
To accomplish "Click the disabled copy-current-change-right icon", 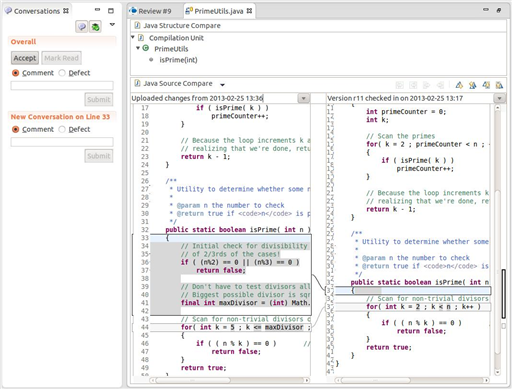I will pyautogui.click(x=426, y=85).
